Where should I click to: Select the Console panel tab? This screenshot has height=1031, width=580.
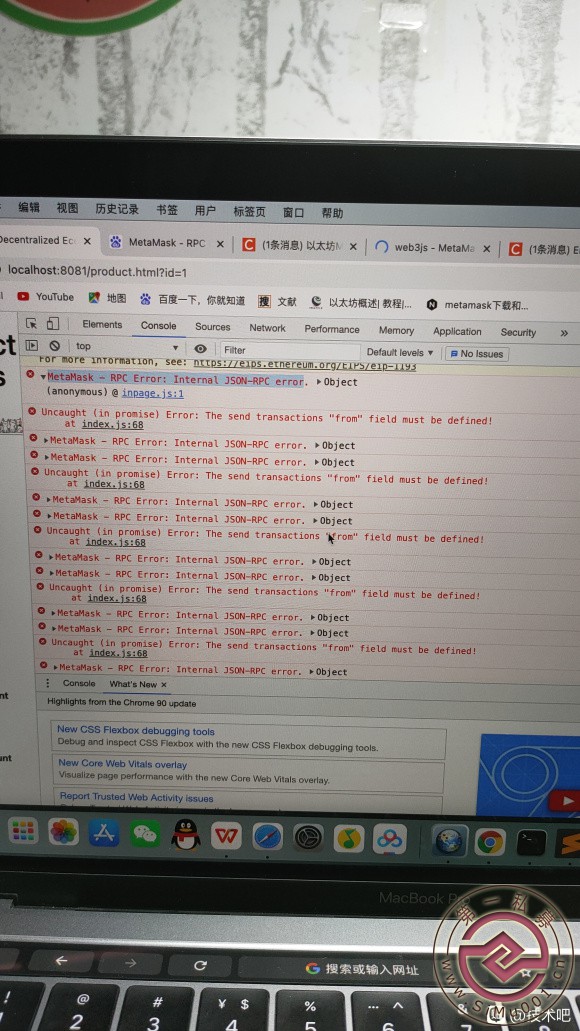click(158, 325)
